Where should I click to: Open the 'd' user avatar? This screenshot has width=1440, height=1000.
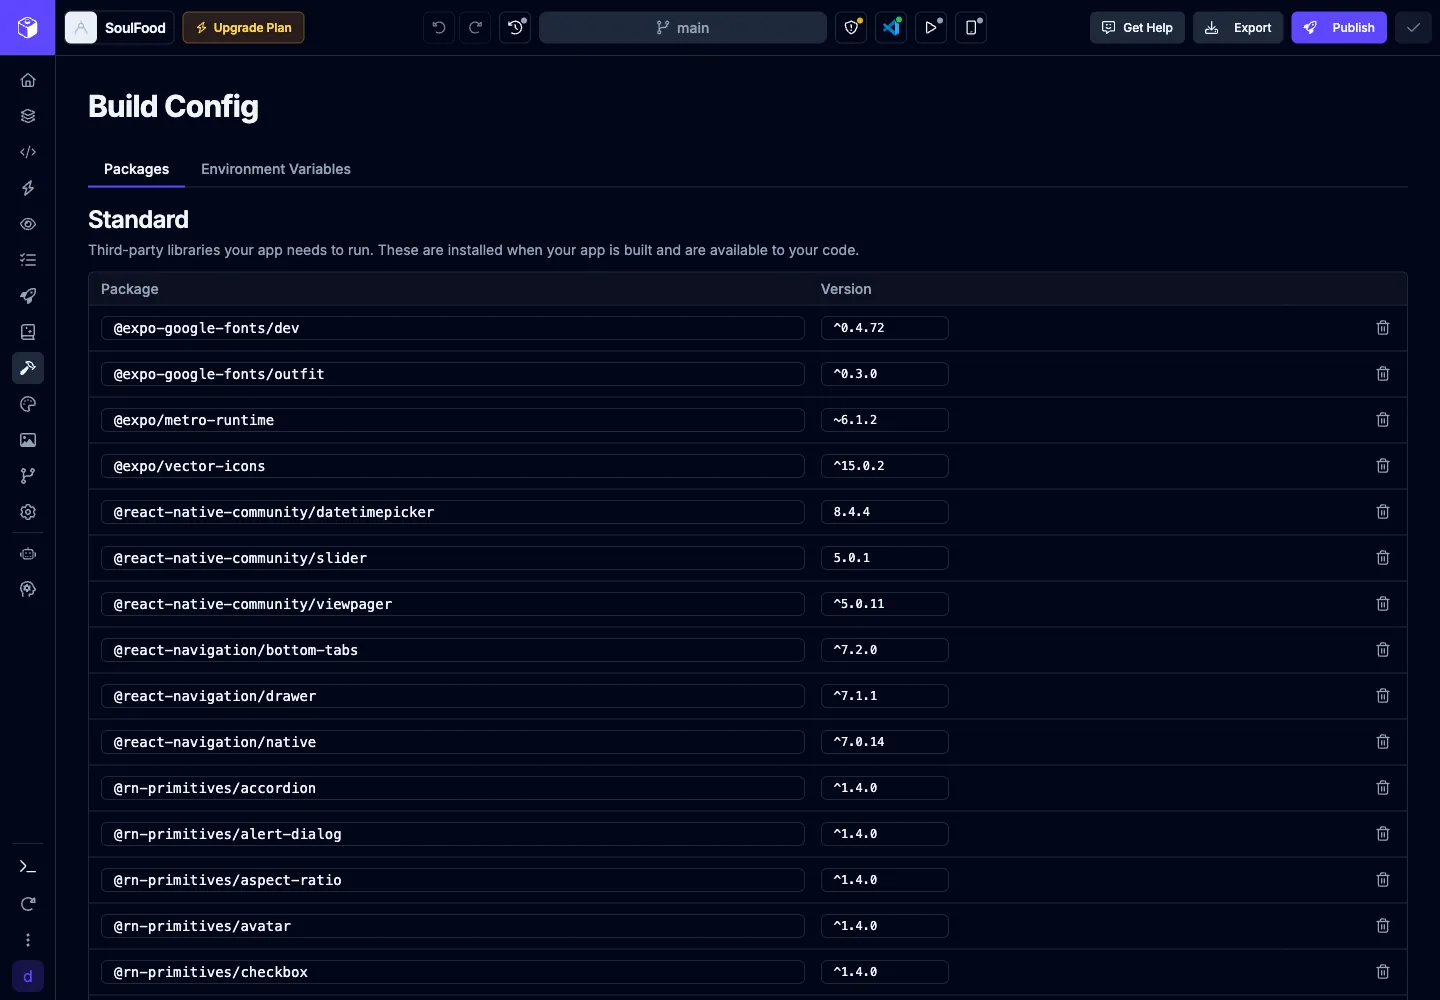pos(28,976)
